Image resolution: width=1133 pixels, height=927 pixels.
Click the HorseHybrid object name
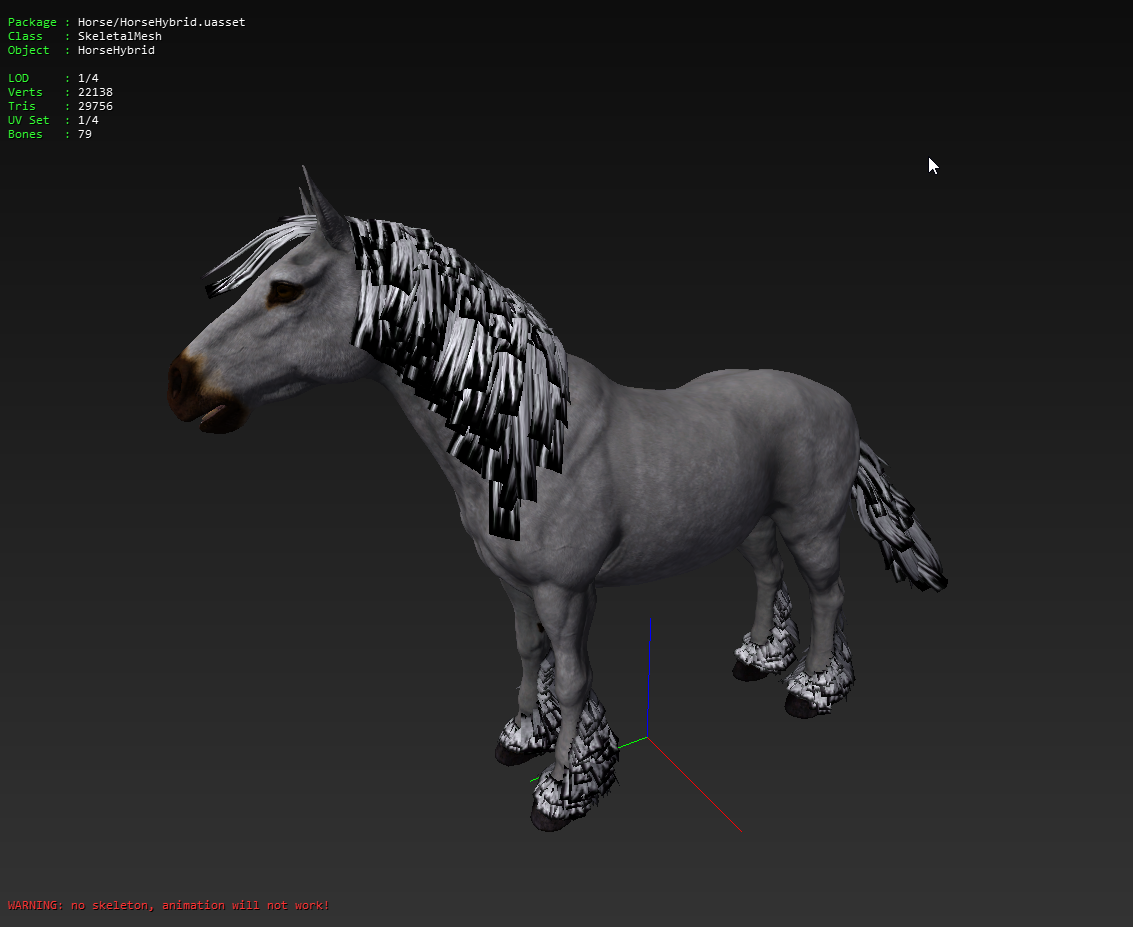116,50
